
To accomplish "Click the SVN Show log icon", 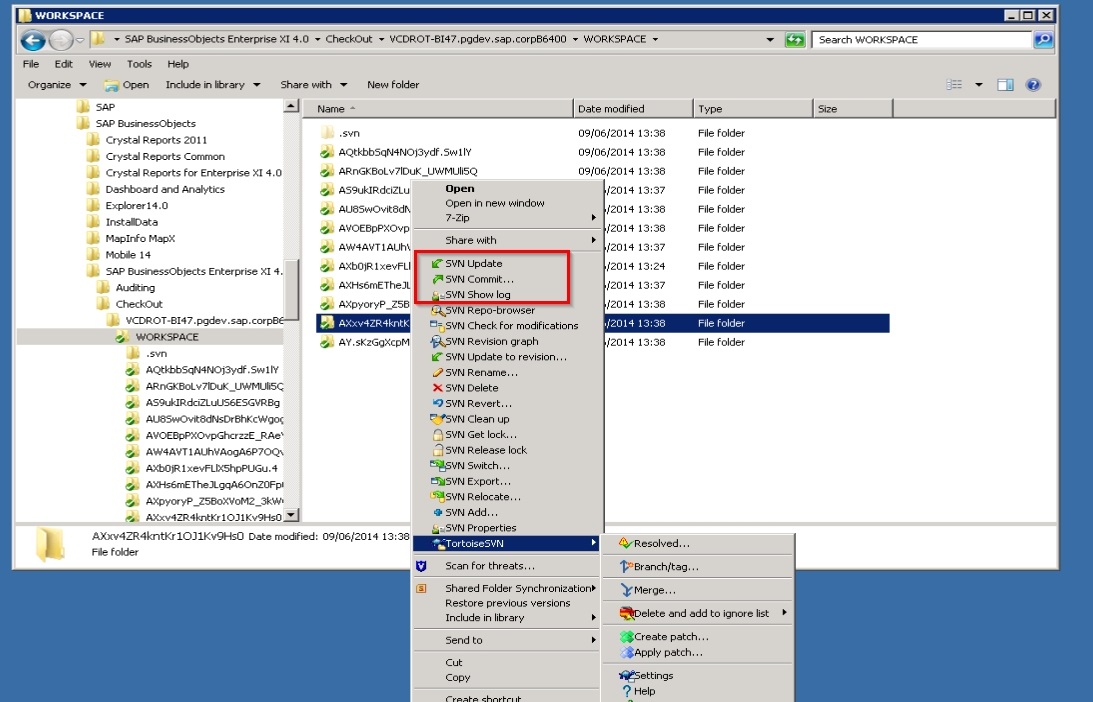I will (437, 295).
